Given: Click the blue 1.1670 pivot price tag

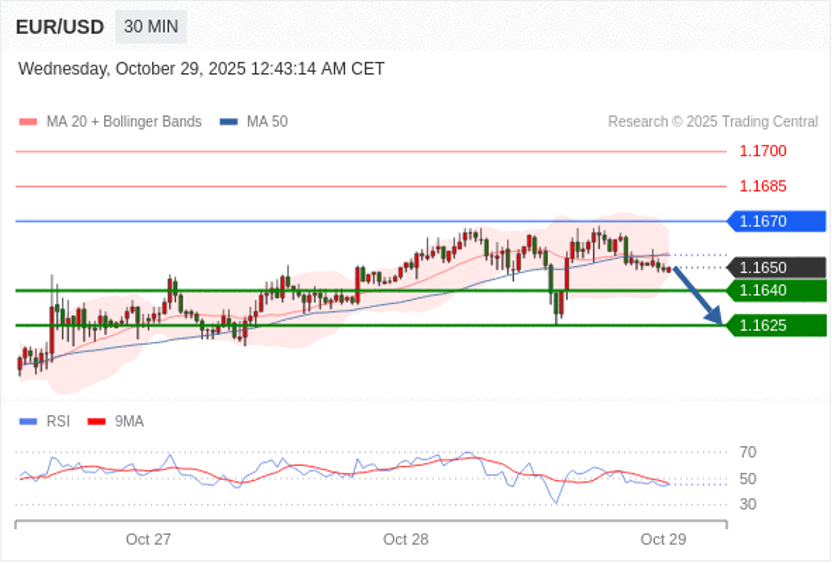Looking at the screenshot, I should 776,221.
